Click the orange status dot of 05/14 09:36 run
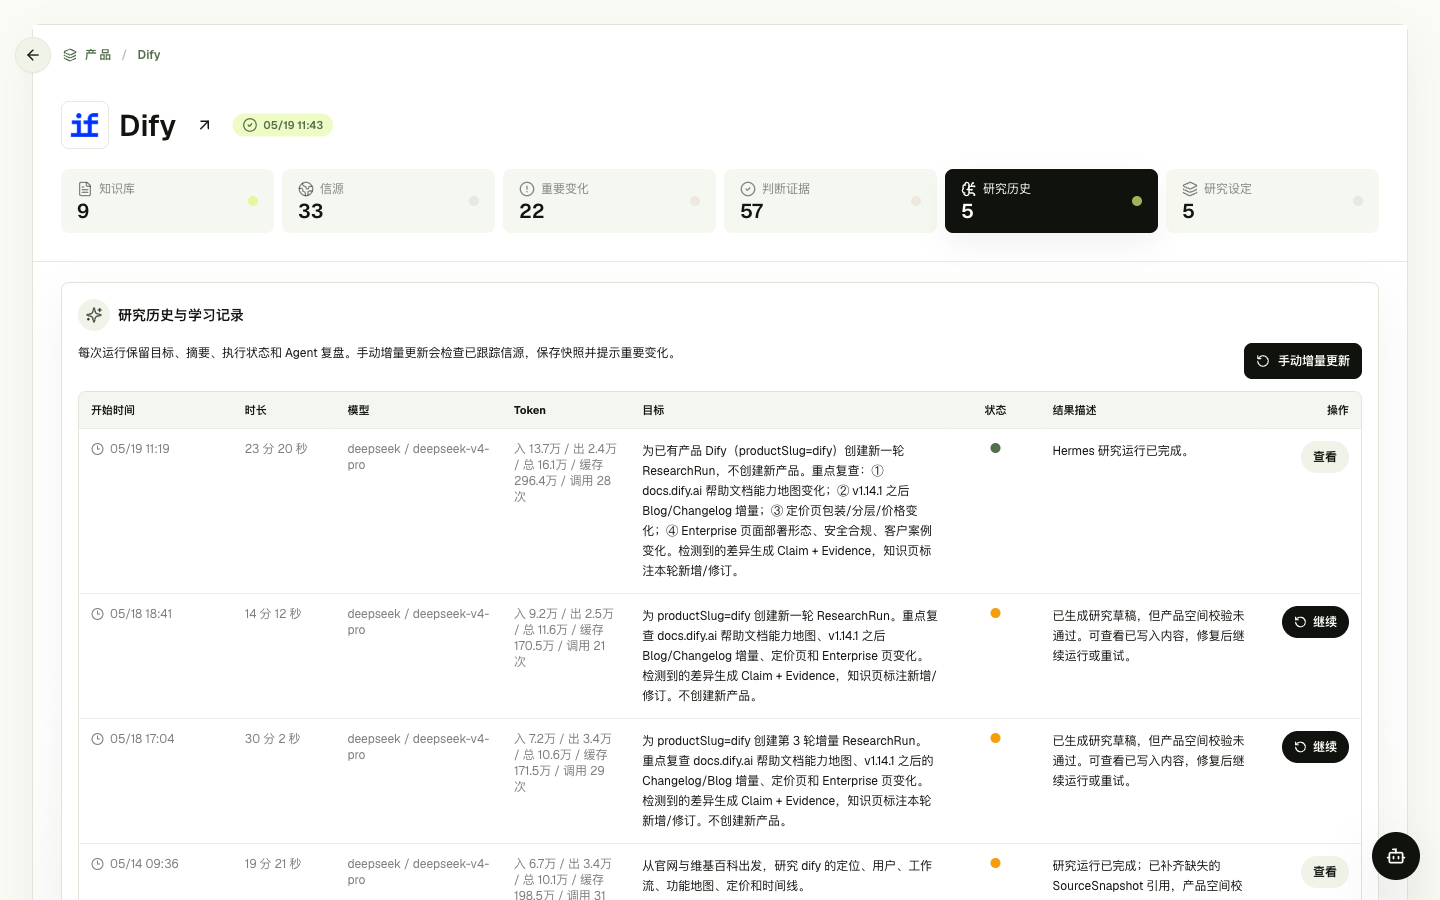The image size is (1440, 900). pos(995,863)
